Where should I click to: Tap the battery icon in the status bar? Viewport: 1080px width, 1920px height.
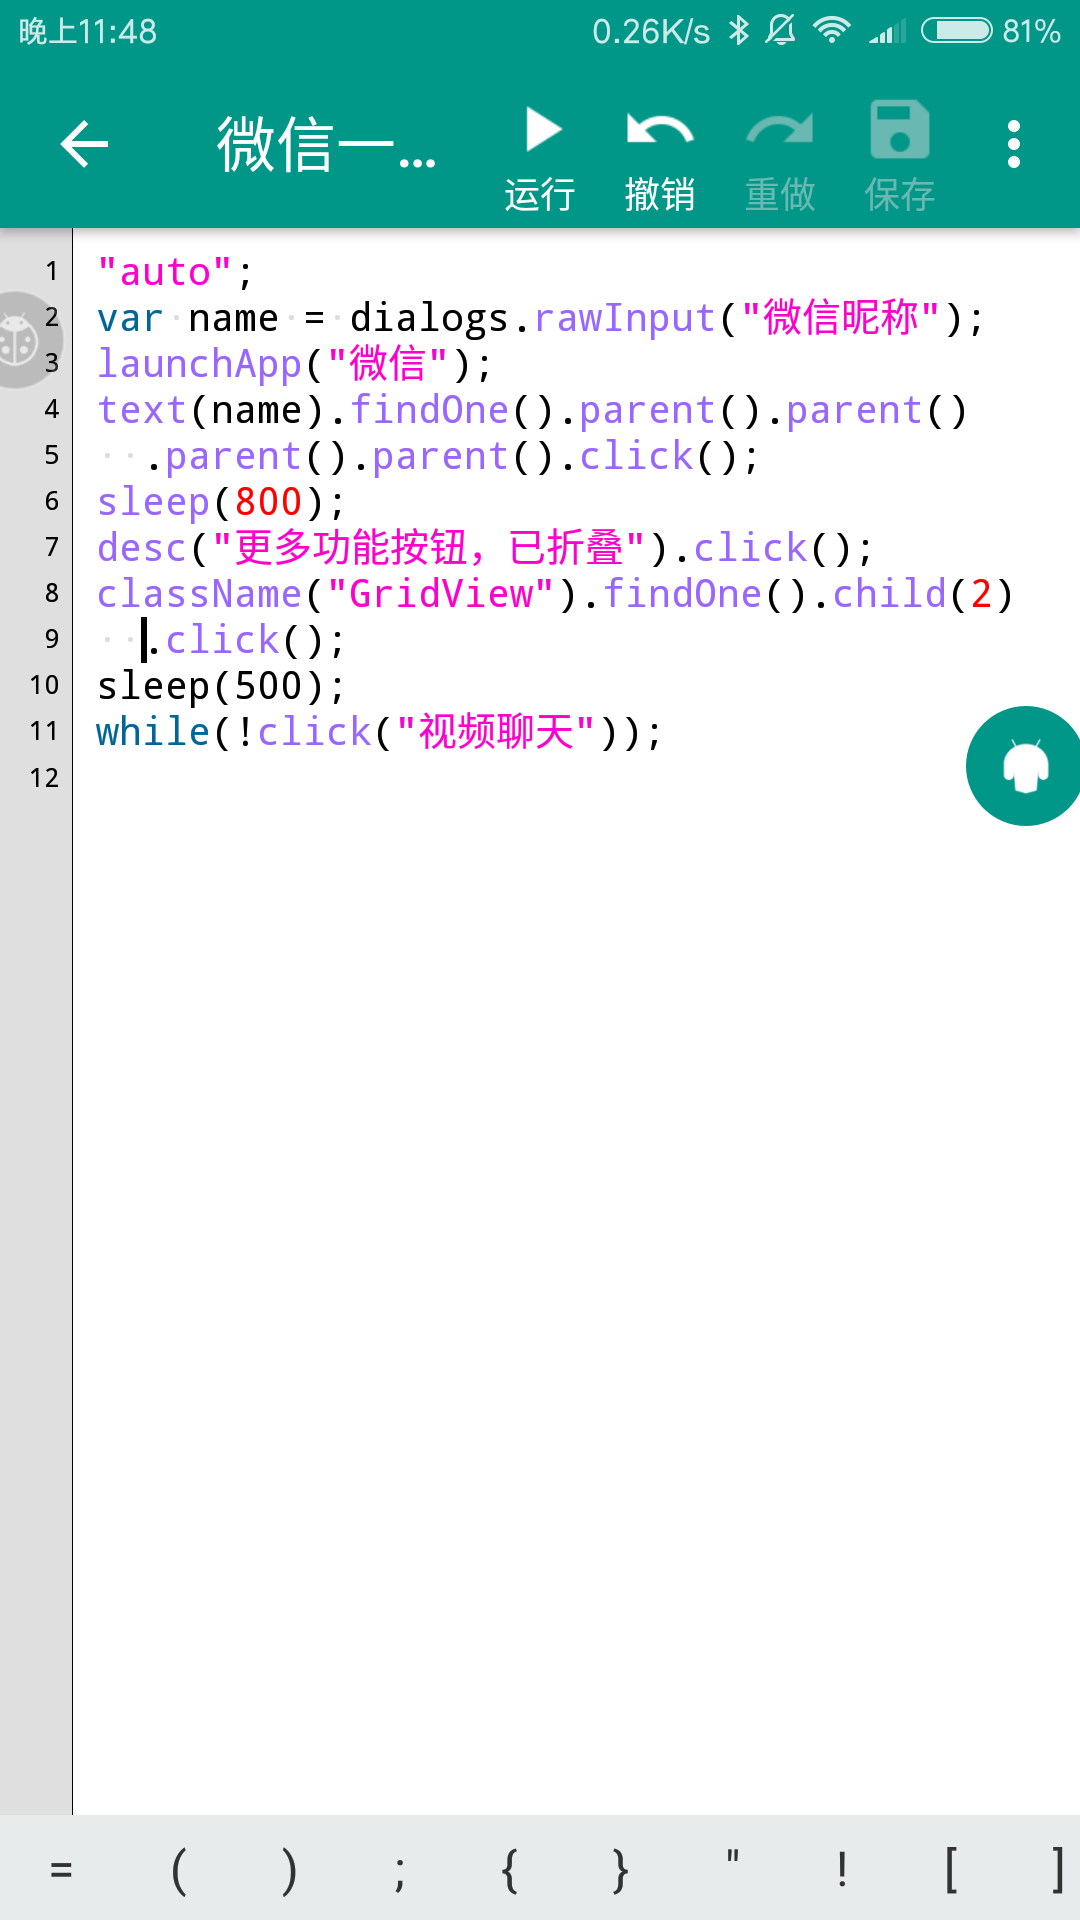957,31
